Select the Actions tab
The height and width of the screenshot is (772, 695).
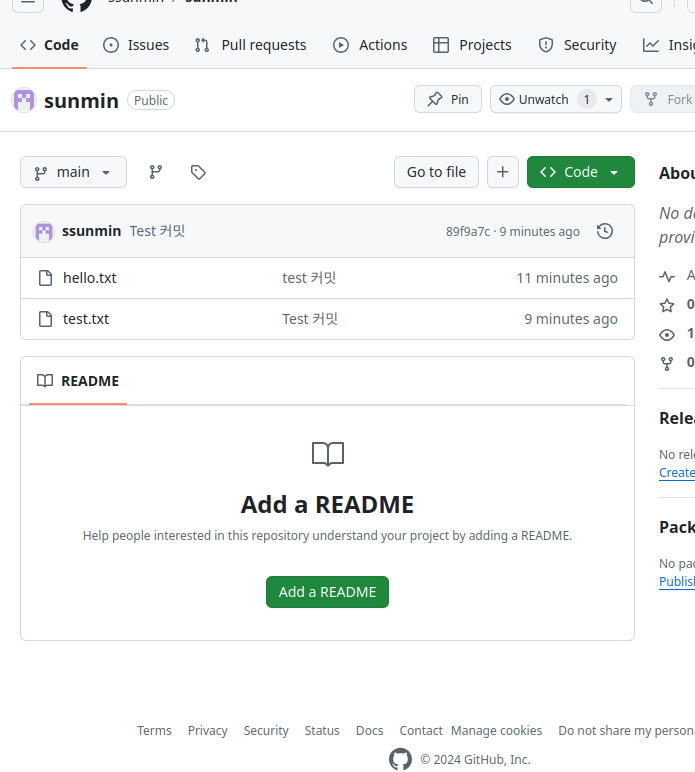[x=370, y=45]
